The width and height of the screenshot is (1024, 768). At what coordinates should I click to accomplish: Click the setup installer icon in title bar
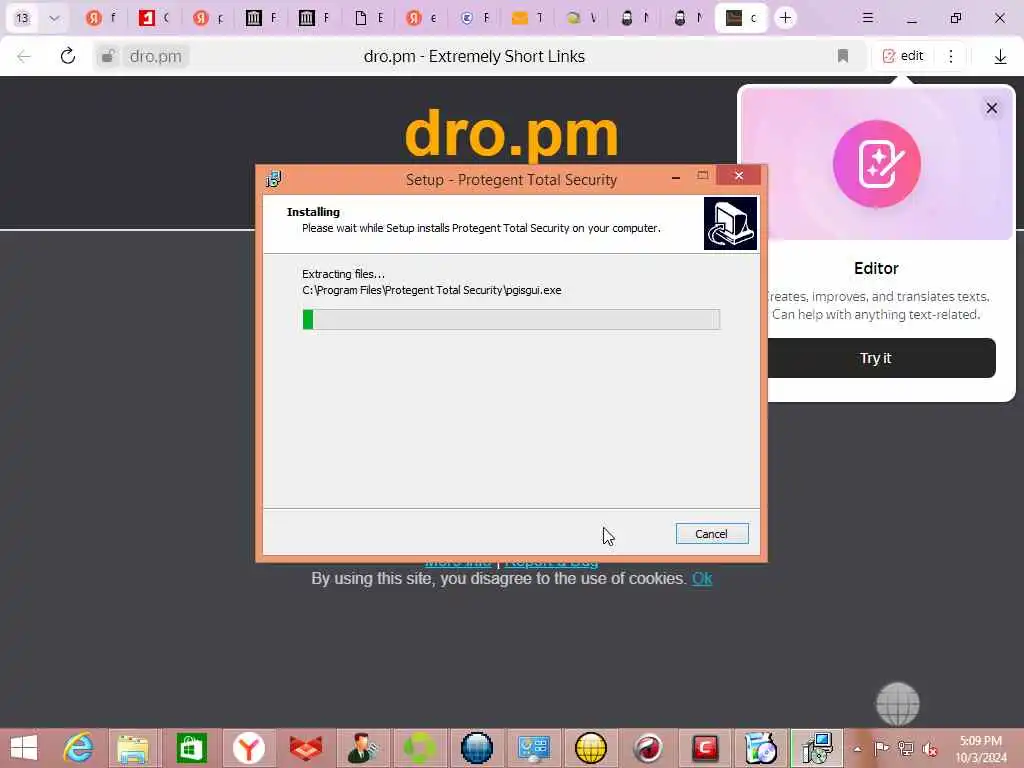pos(273,179)
